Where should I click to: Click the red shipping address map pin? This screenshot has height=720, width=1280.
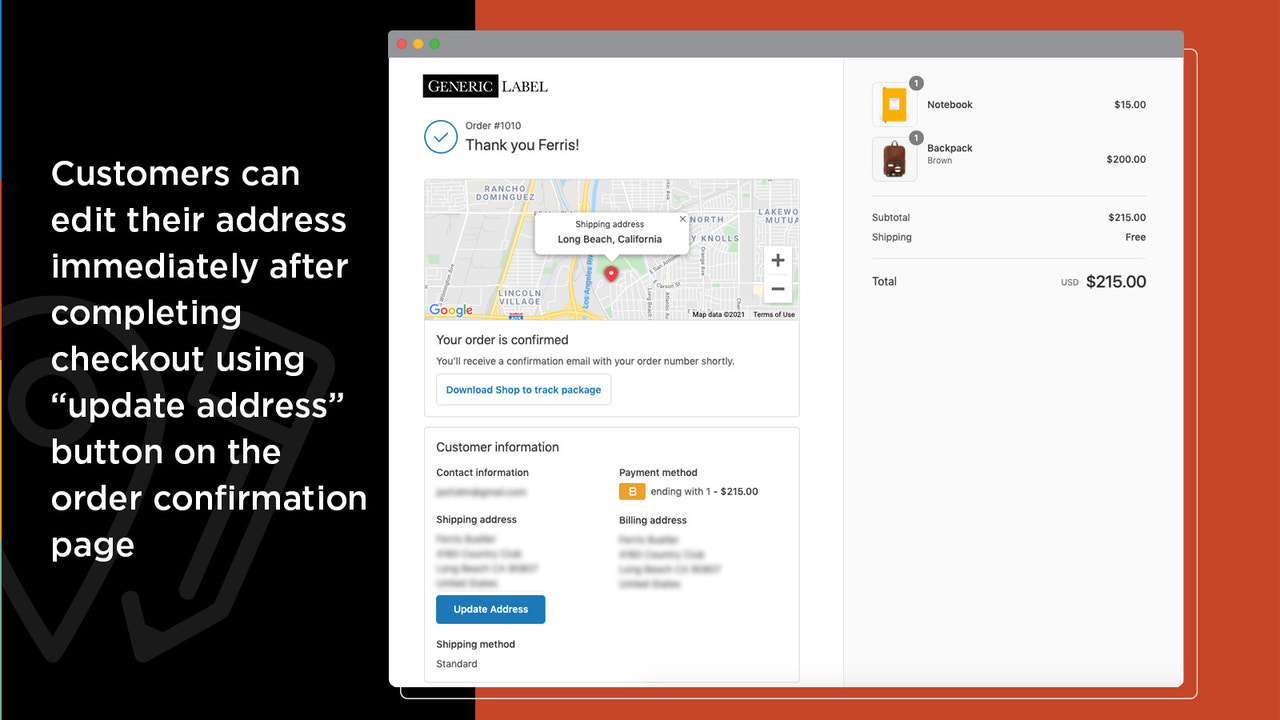(x=611, y=274)
